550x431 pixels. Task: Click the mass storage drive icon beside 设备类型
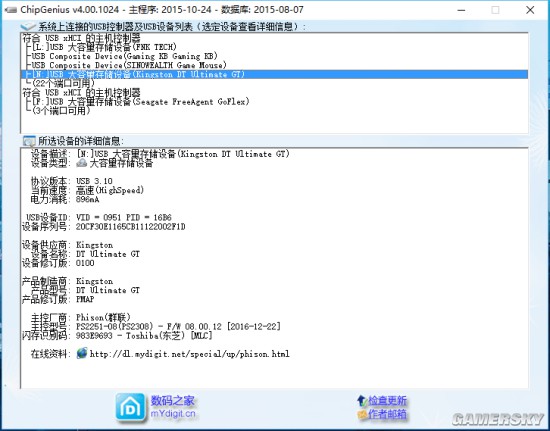tap(81, 163)
